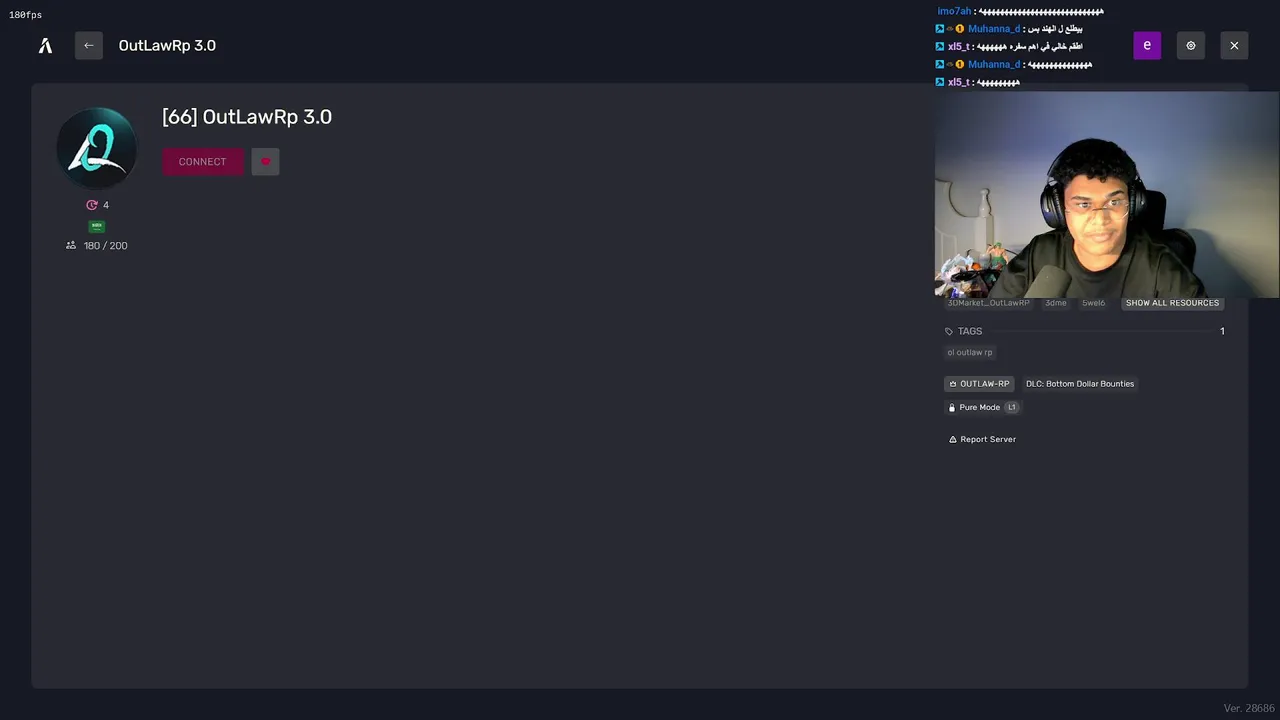
Task: Click the 3dme resource chip
Action: 1055,303
